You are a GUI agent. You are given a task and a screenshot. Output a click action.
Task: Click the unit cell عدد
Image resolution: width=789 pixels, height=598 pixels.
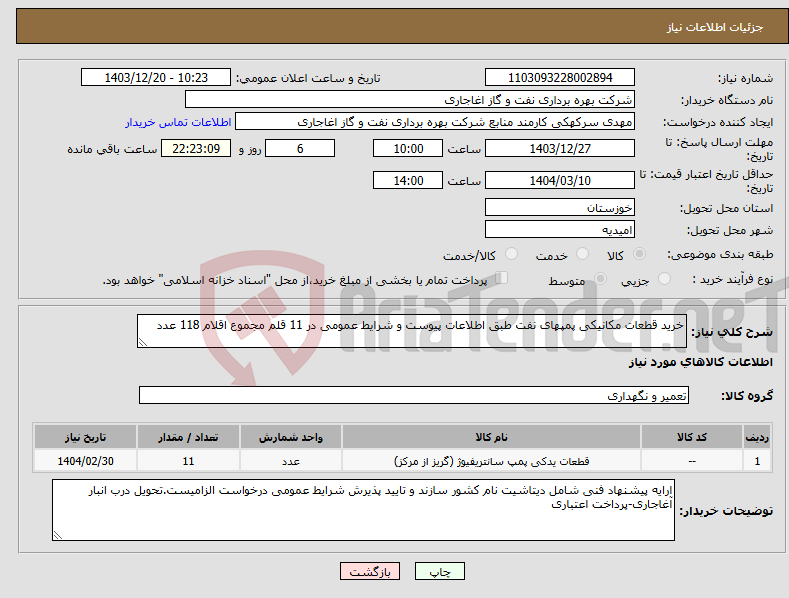(291, 461)
